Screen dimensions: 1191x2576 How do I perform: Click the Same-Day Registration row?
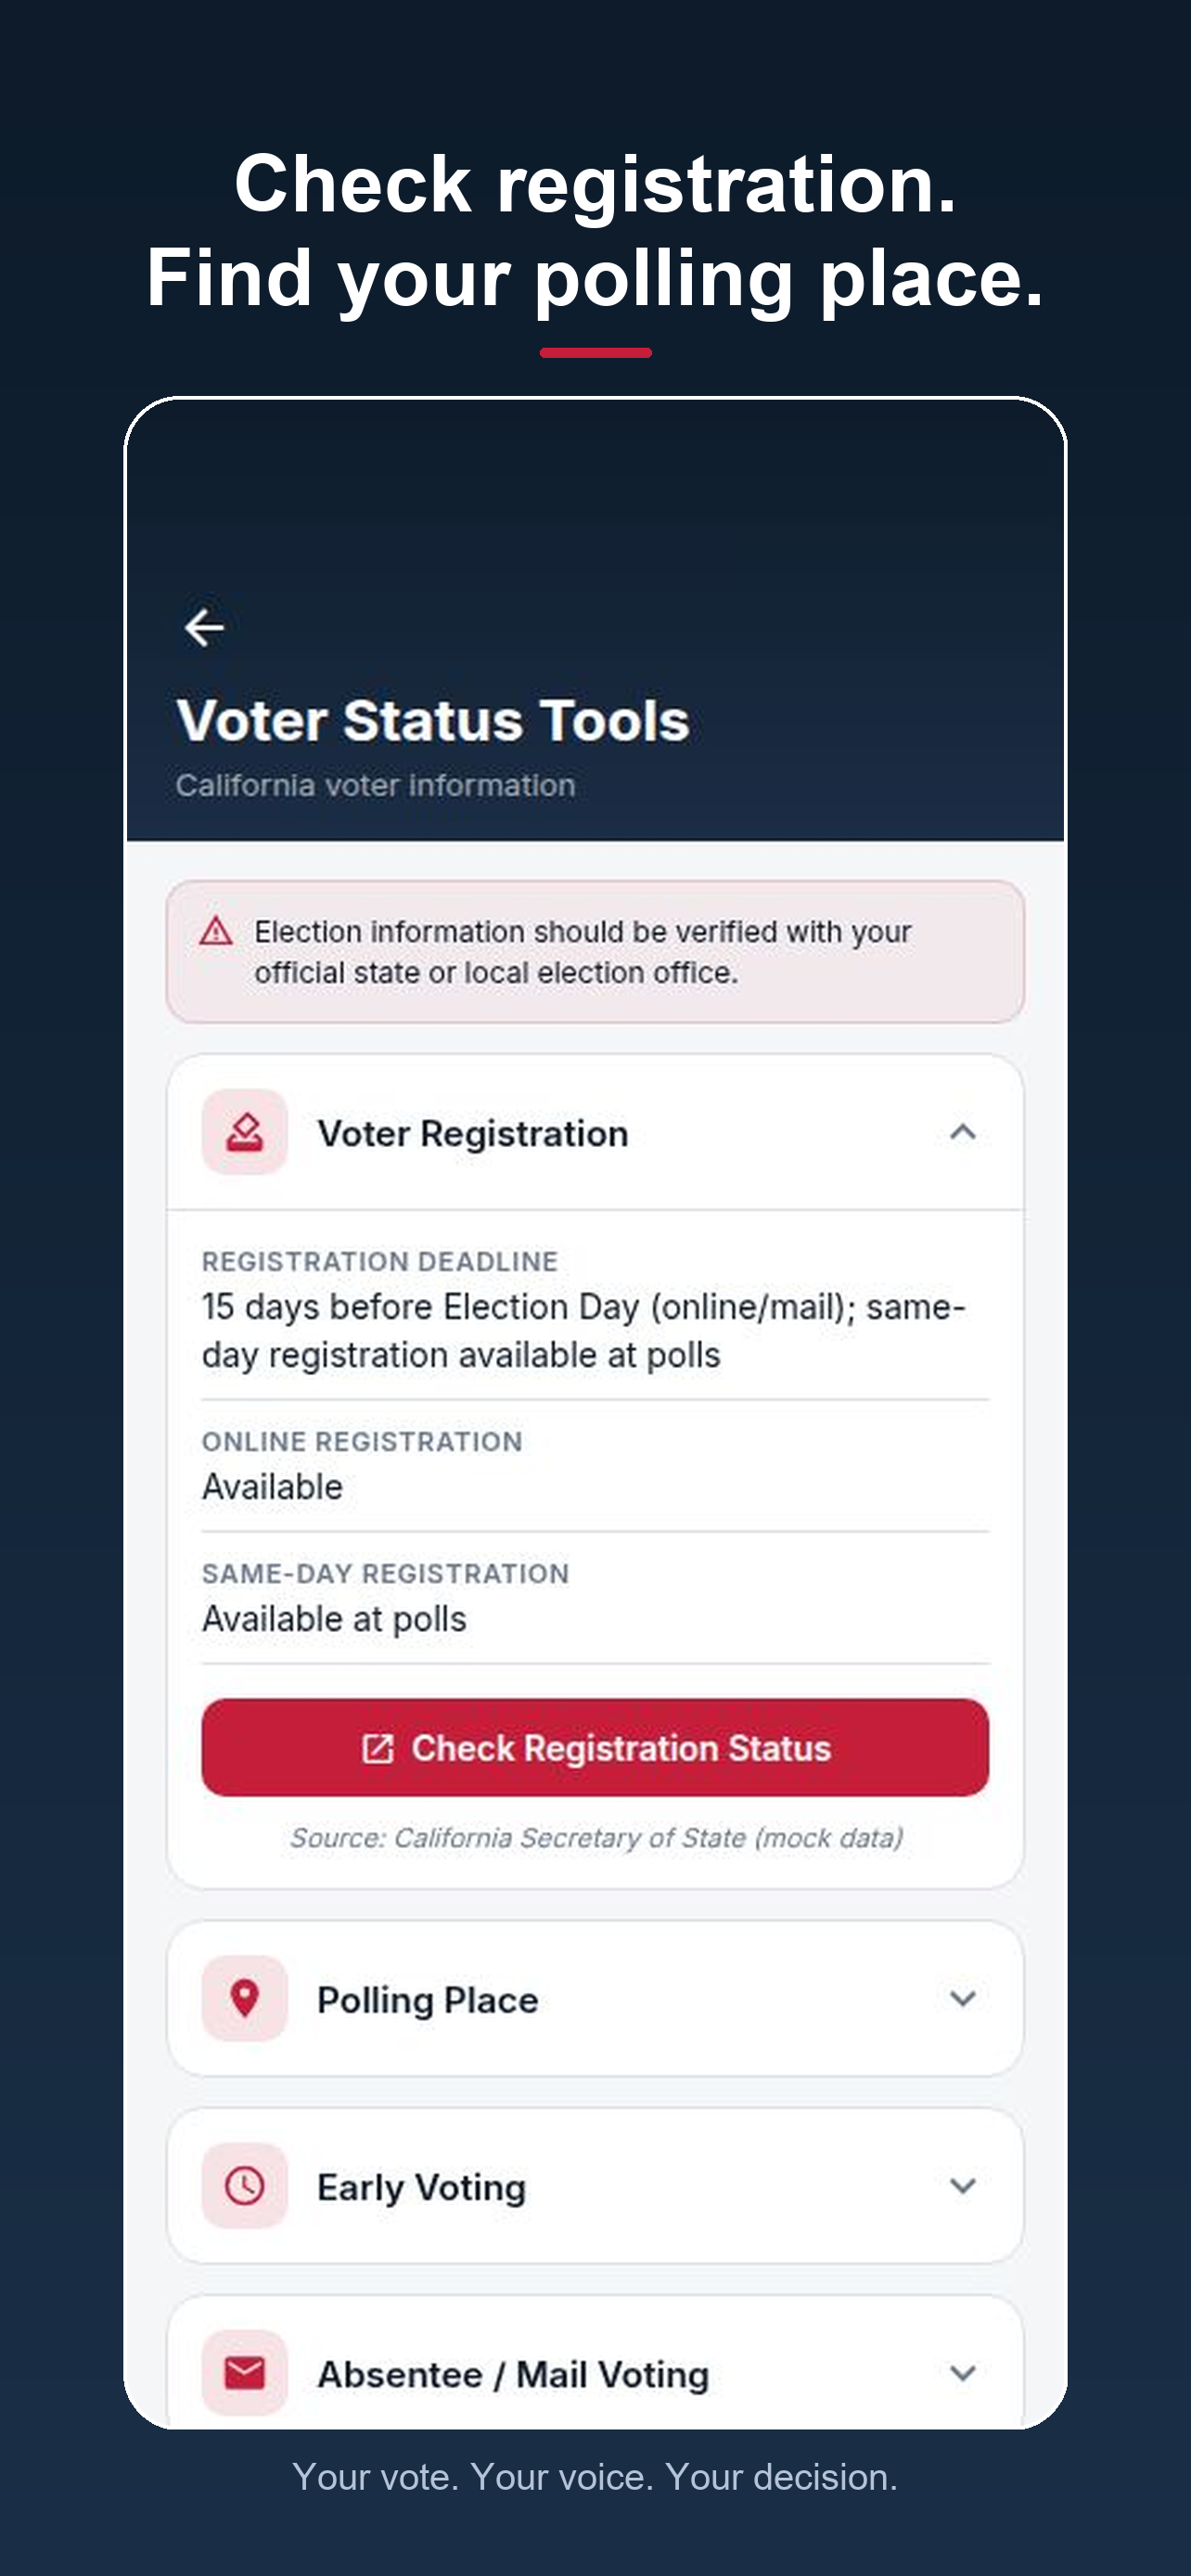(595, 1598)
